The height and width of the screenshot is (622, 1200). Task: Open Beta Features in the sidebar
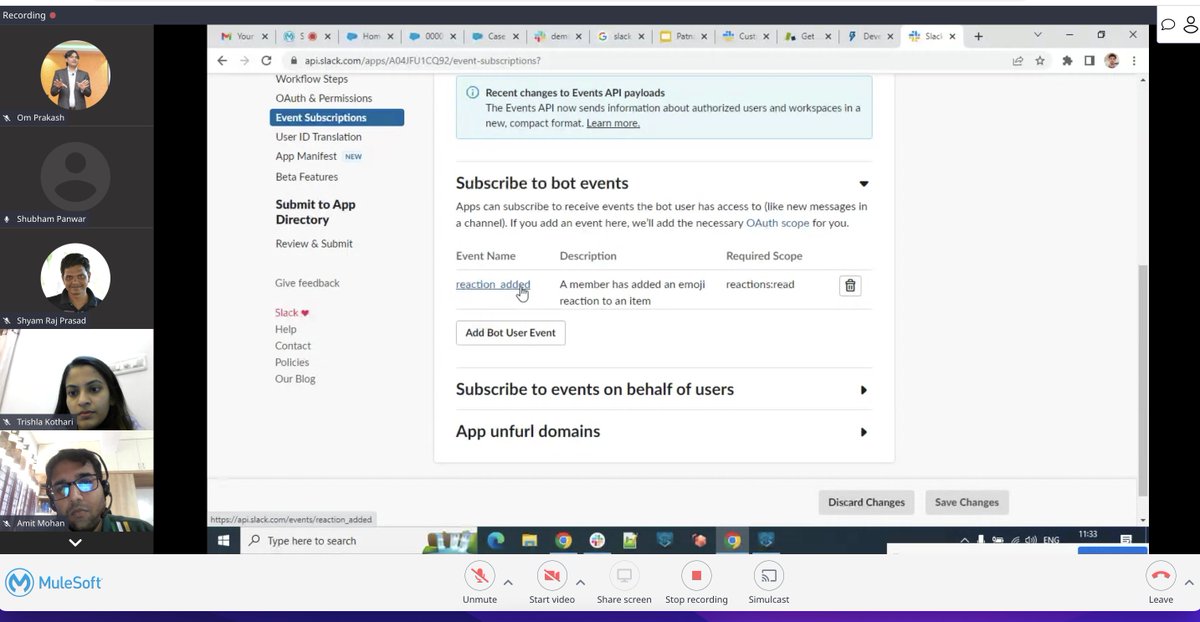pos(307,177)
